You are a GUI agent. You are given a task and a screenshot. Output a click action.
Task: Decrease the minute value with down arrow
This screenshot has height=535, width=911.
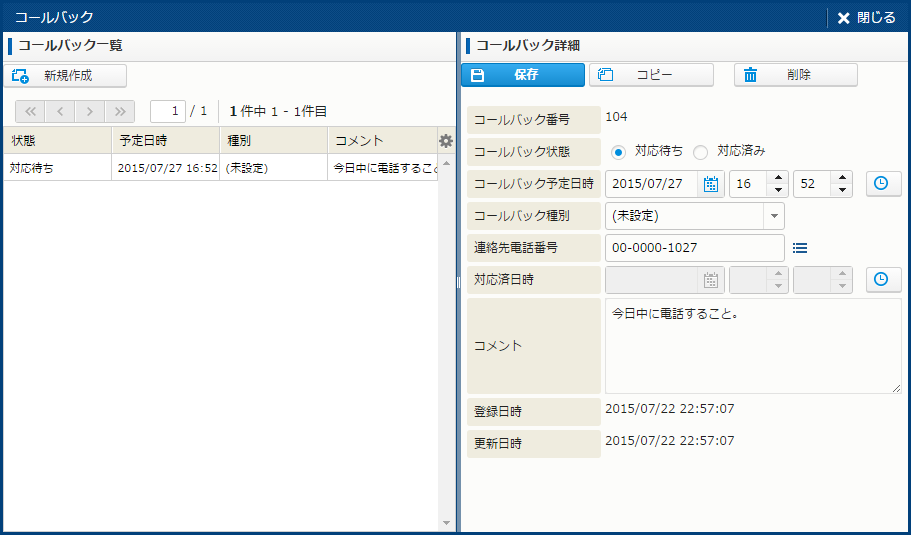pyautogui.click(x=841, y=190)
